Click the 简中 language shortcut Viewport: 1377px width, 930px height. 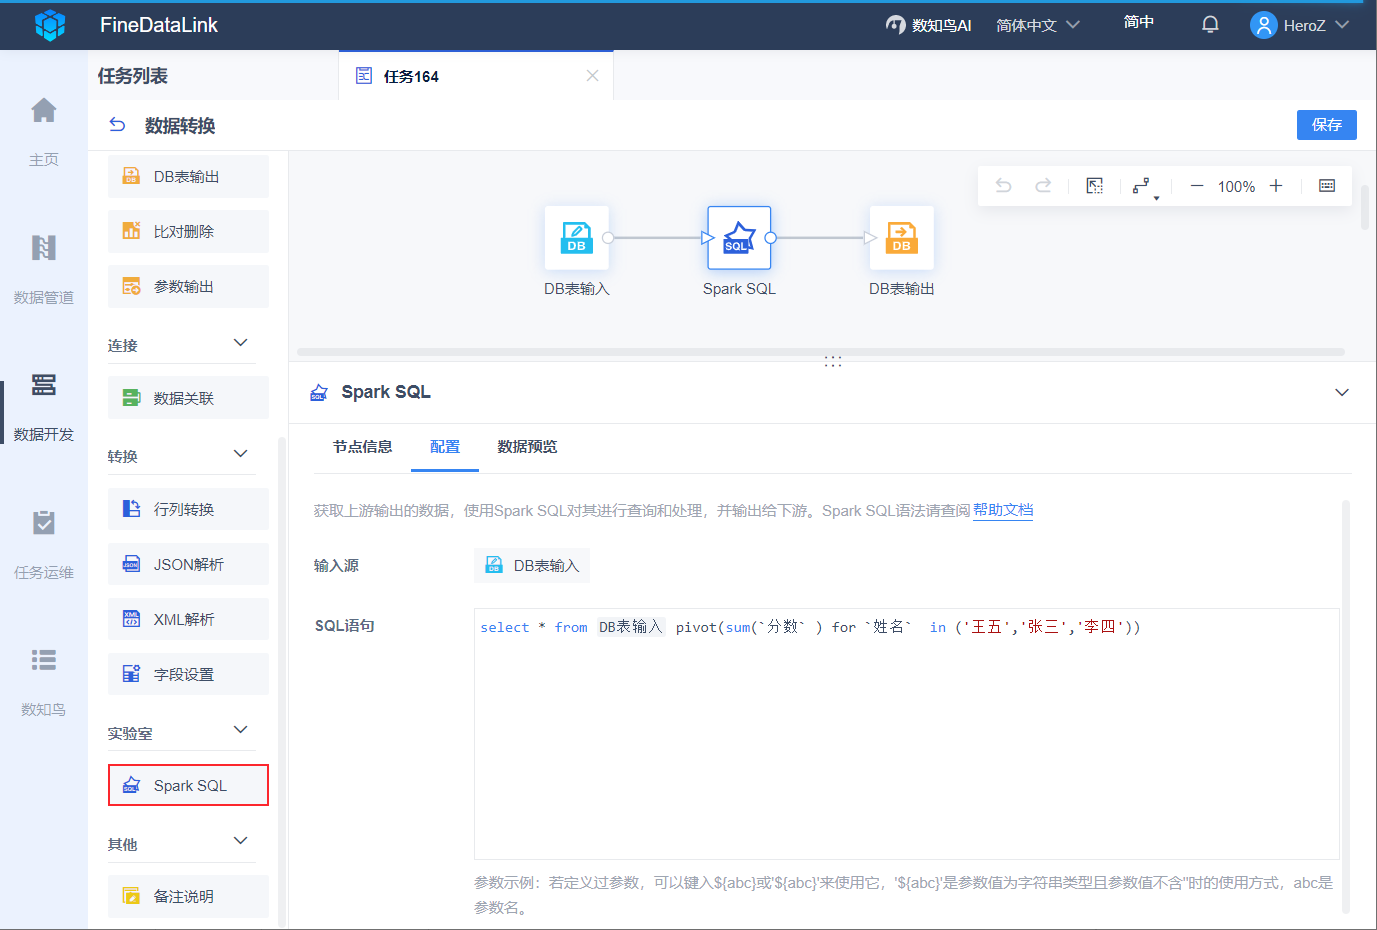pyautogui.click(x=1139, y=22)
